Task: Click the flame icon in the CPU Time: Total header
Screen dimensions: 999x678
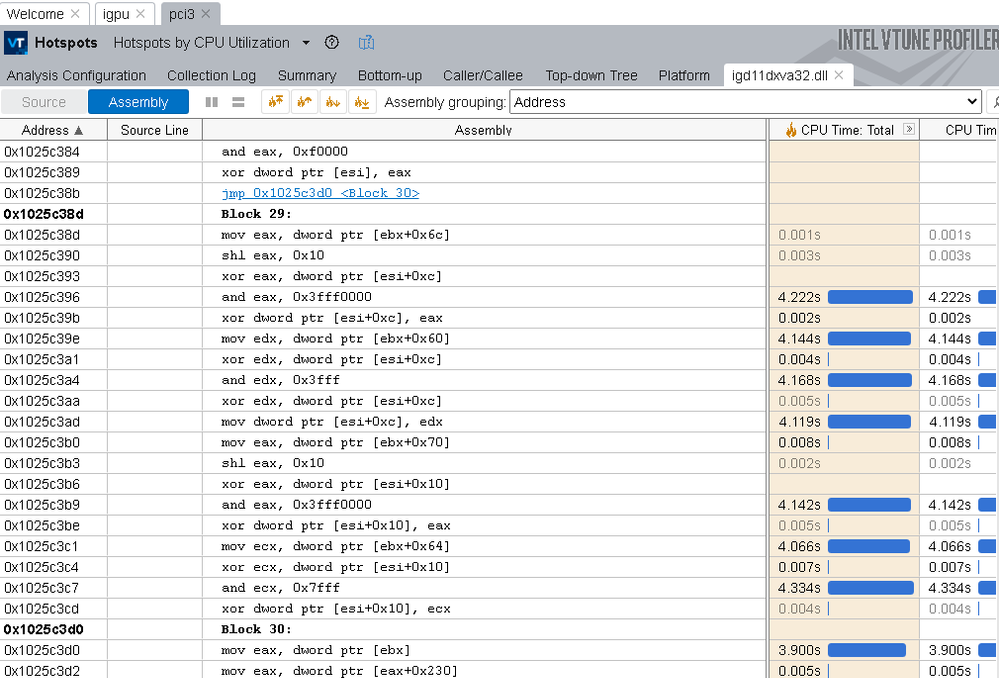Action: click(791, 130)
